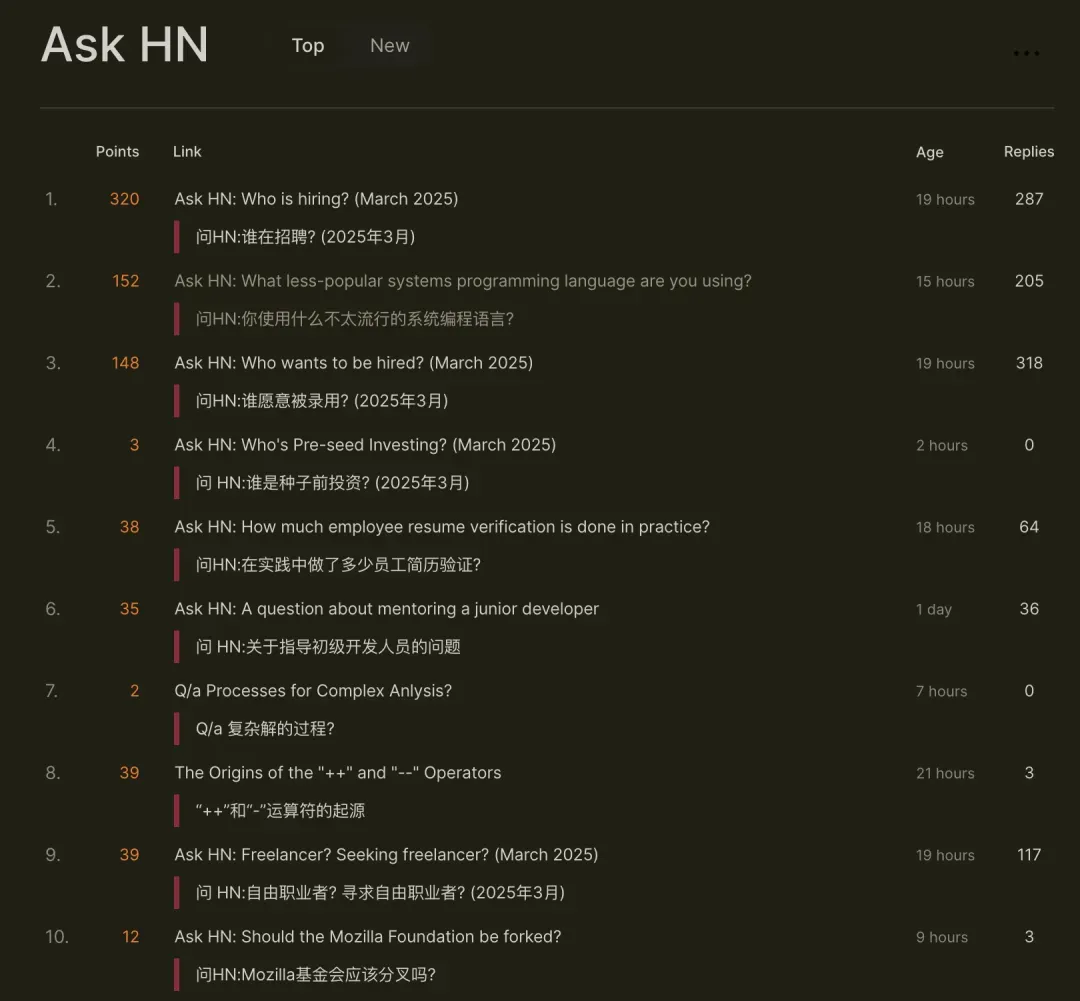1080x1001 pixels.
Task: Open the employee resume verification question
Action: (x=441, y=527)
